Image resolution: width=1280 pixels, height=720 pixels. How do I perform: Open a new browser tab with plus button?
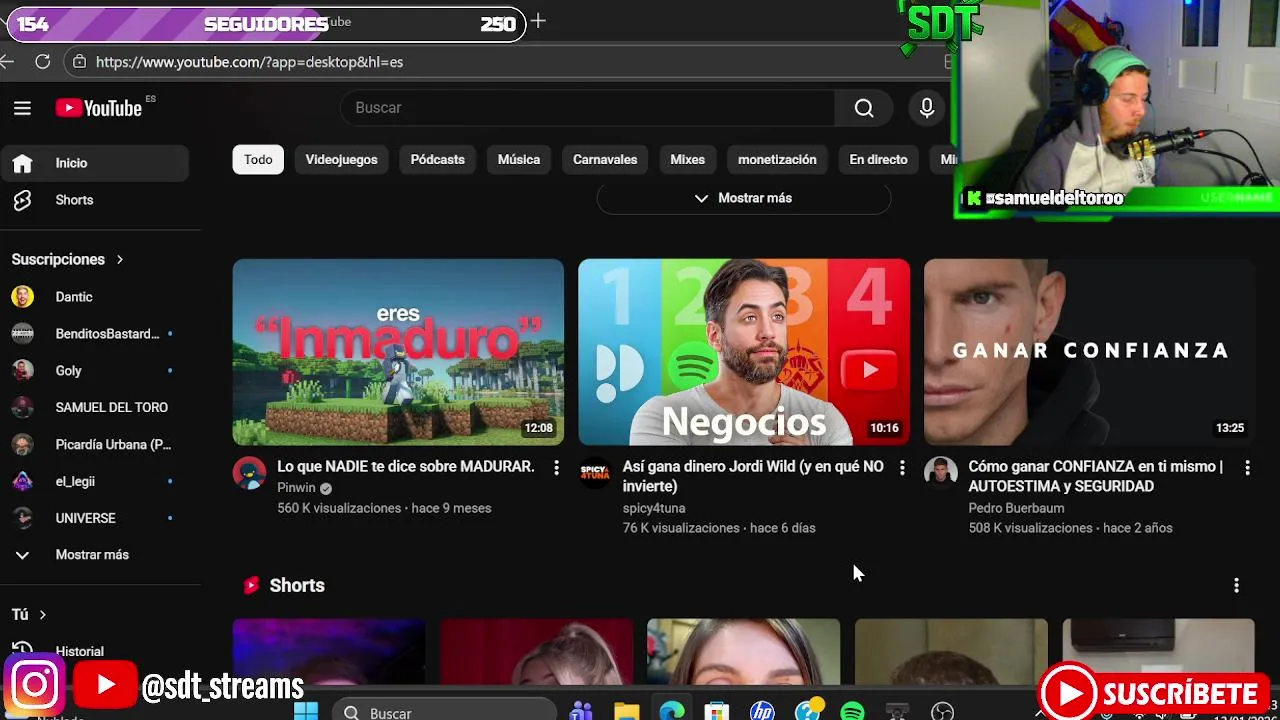coord(538,21)
